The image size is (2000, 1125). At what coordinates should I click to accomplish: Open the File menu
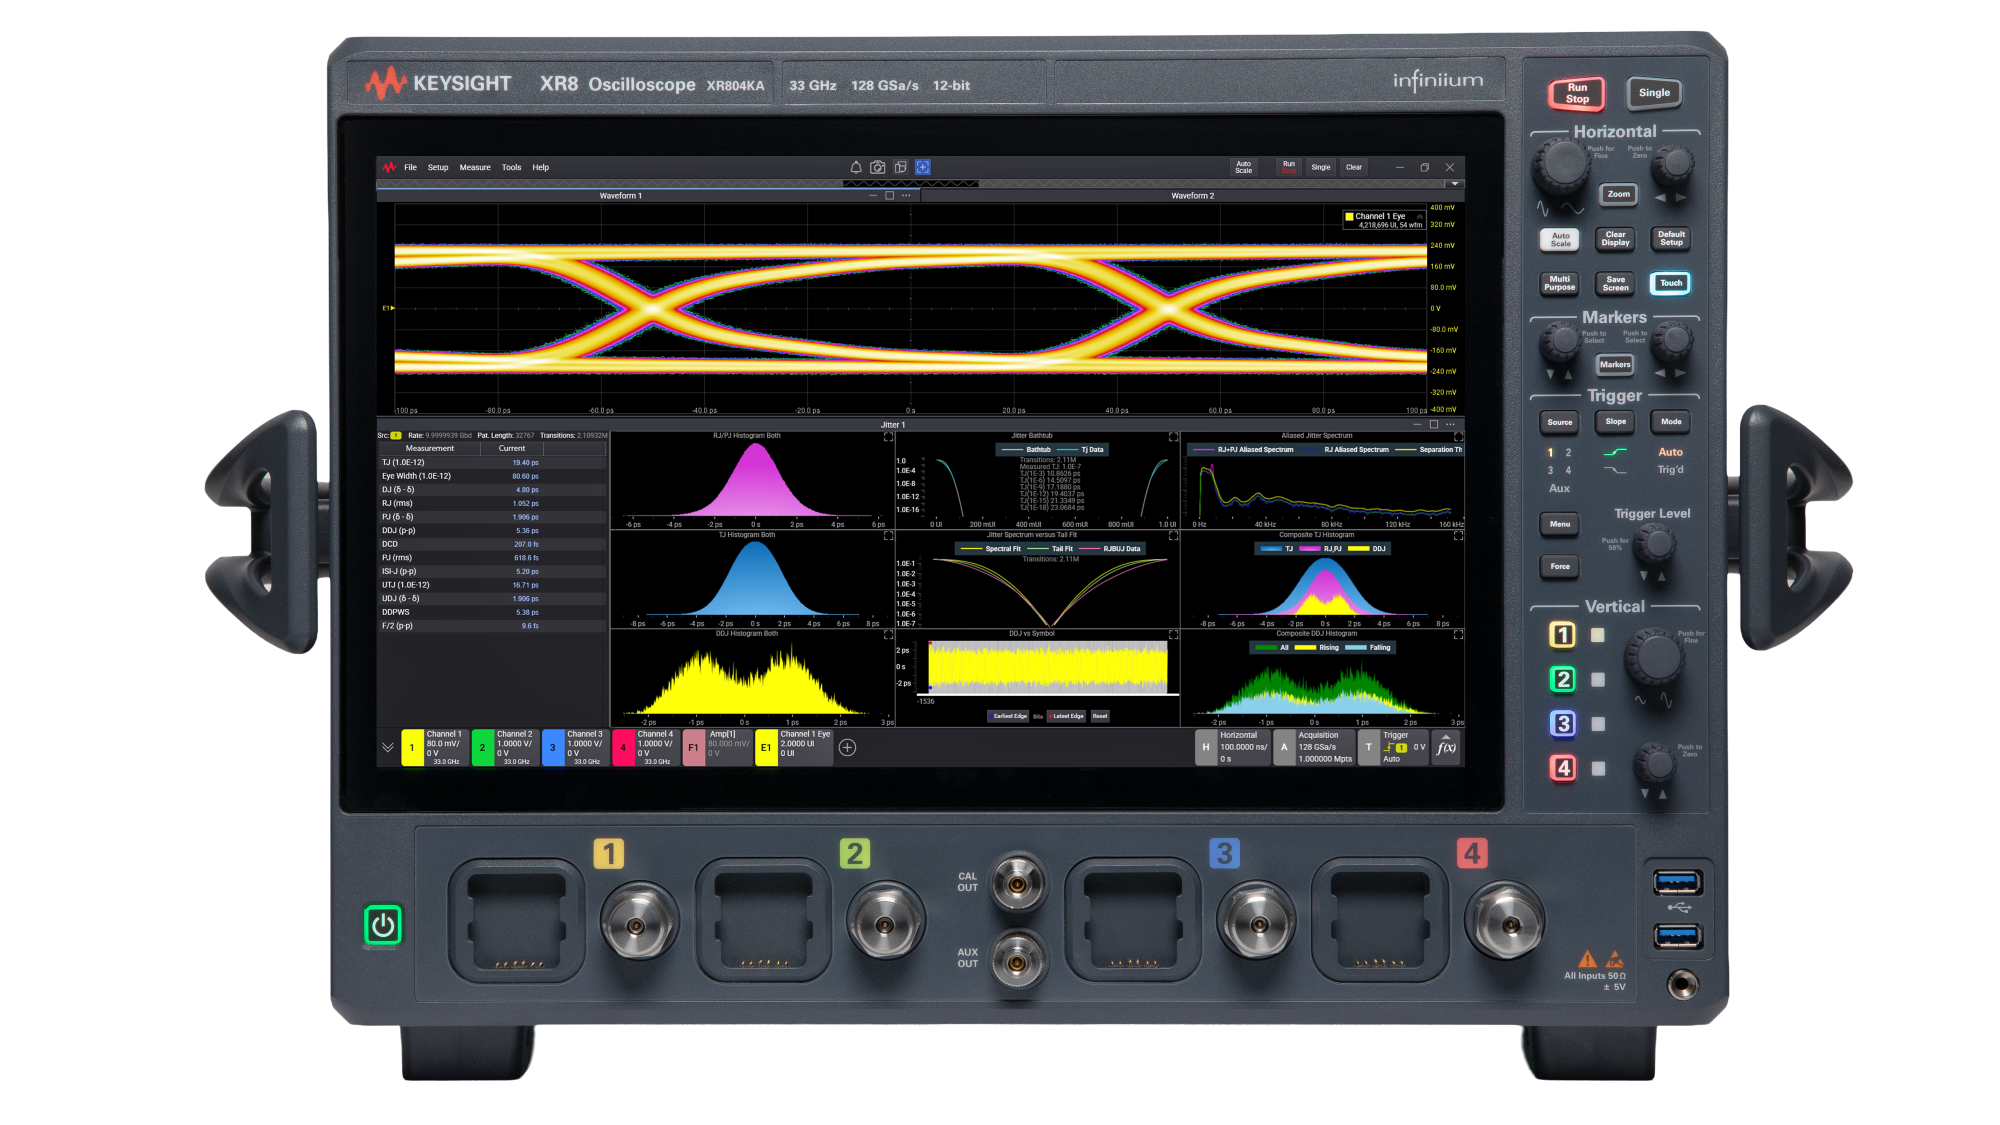pos(410,168)
